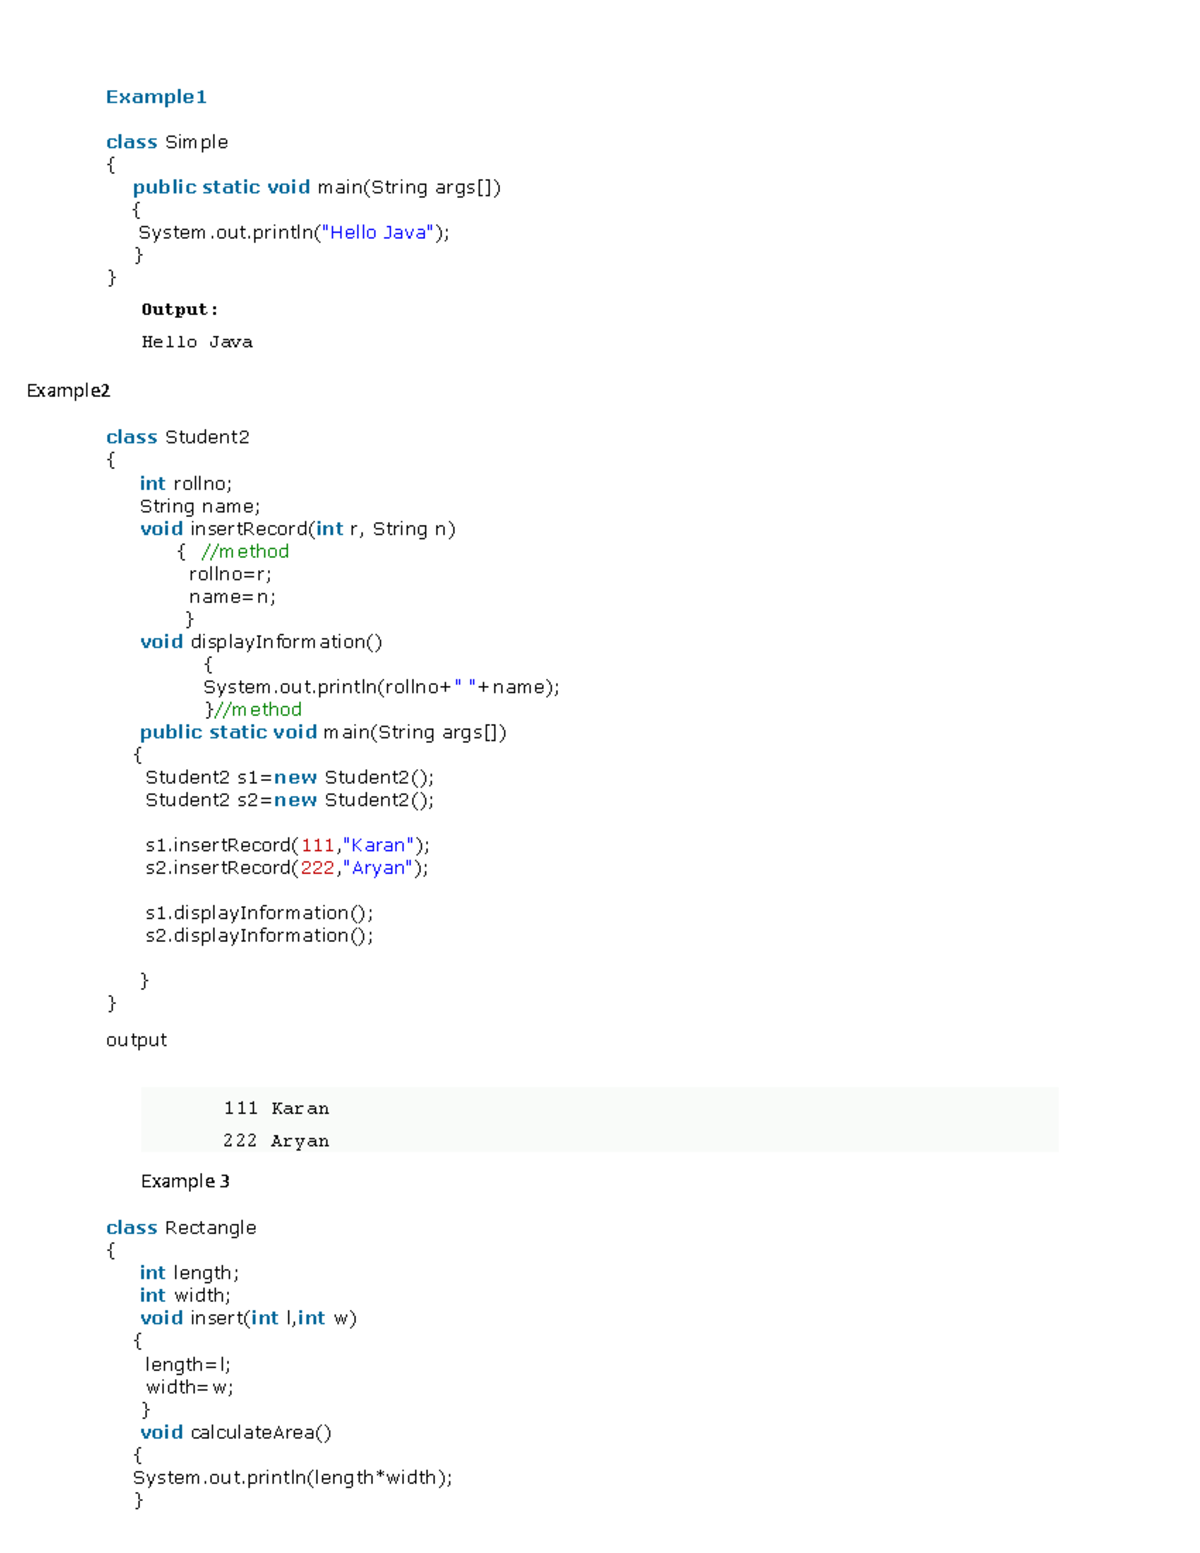This screenshot has width=1200, height=1553.
Task: Click the s2.displayInformation call
Action: (x=258, y=935)
